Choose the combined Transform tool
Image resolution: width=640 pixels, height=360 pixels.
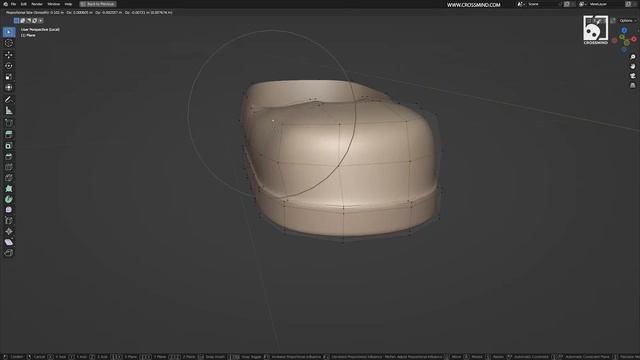(x=9, y=87)
